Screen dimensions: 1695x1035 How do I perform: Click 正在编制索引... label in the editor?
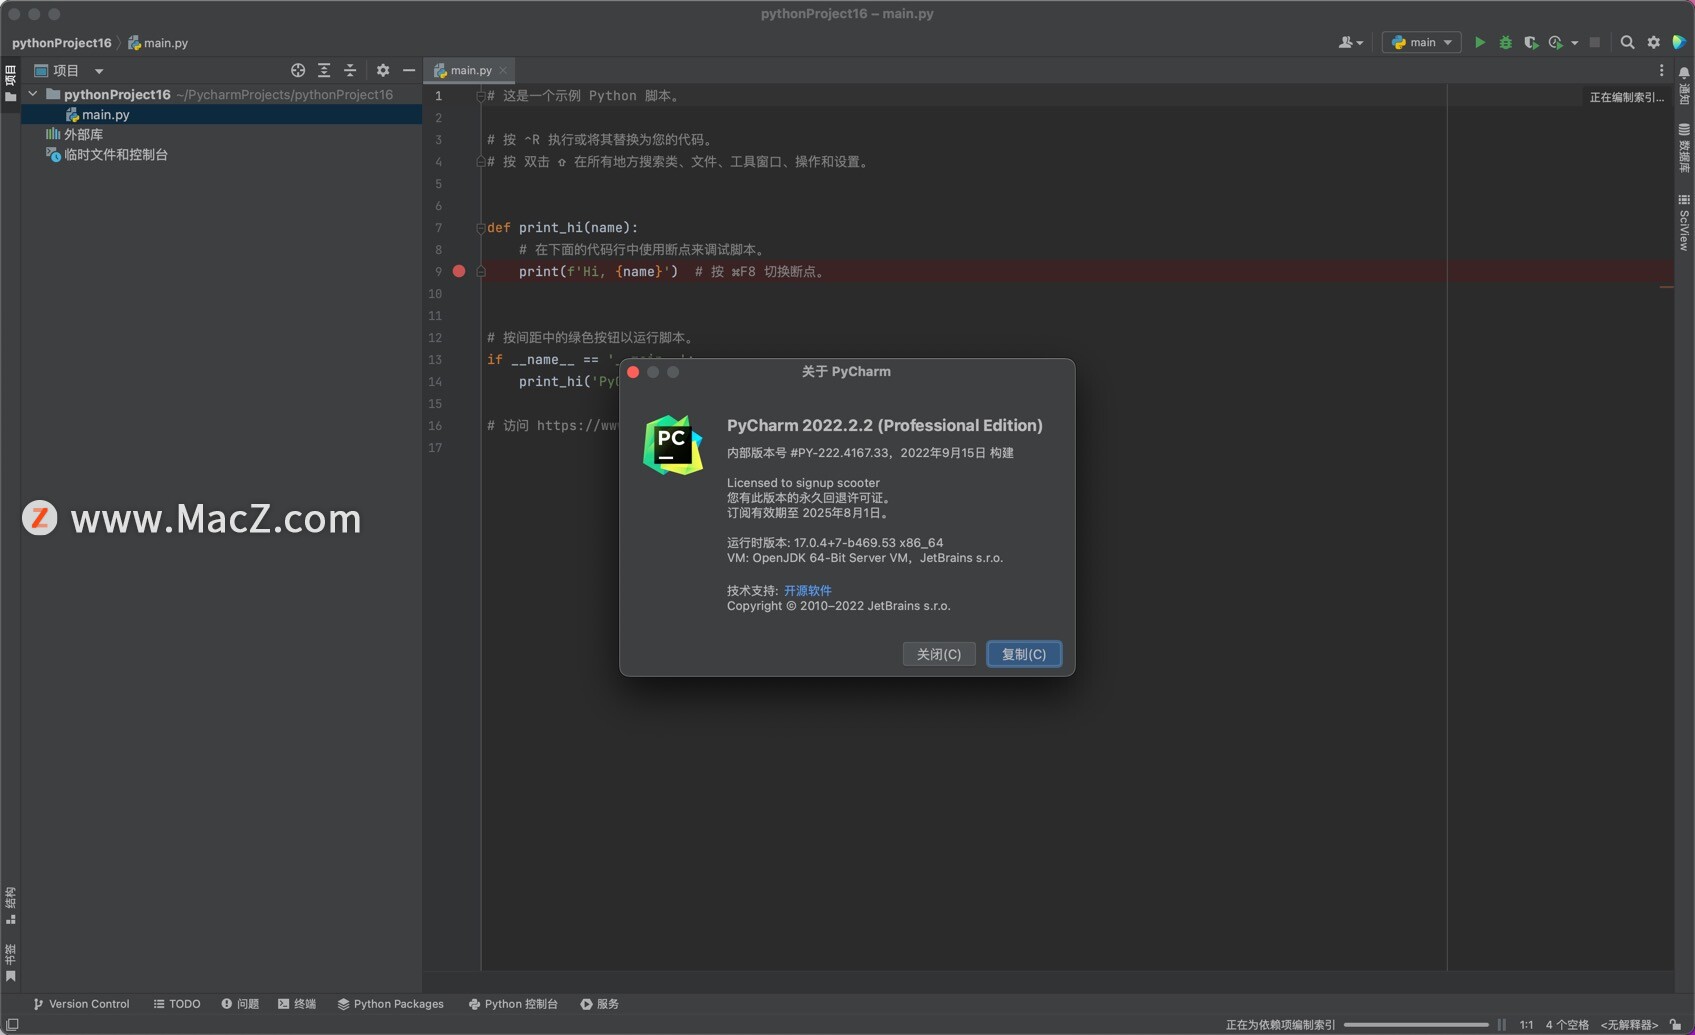[x=1627, y=97]
